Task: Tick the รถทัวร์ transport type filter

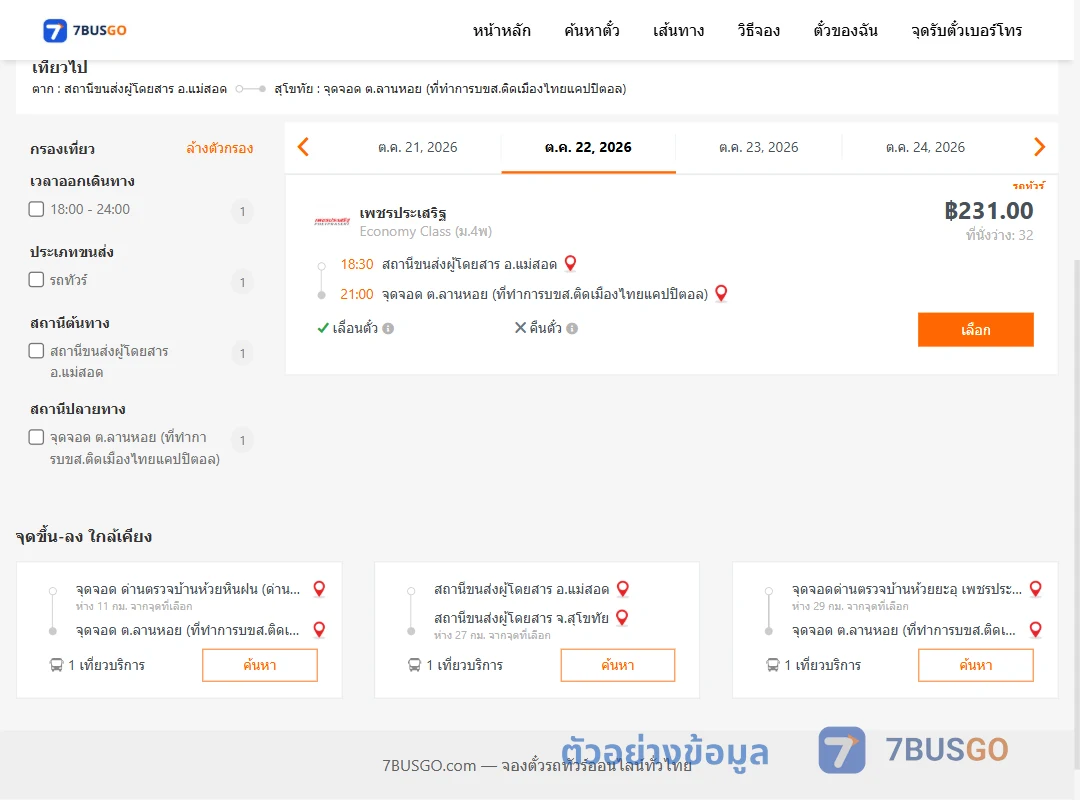Action: click(37, 279)
